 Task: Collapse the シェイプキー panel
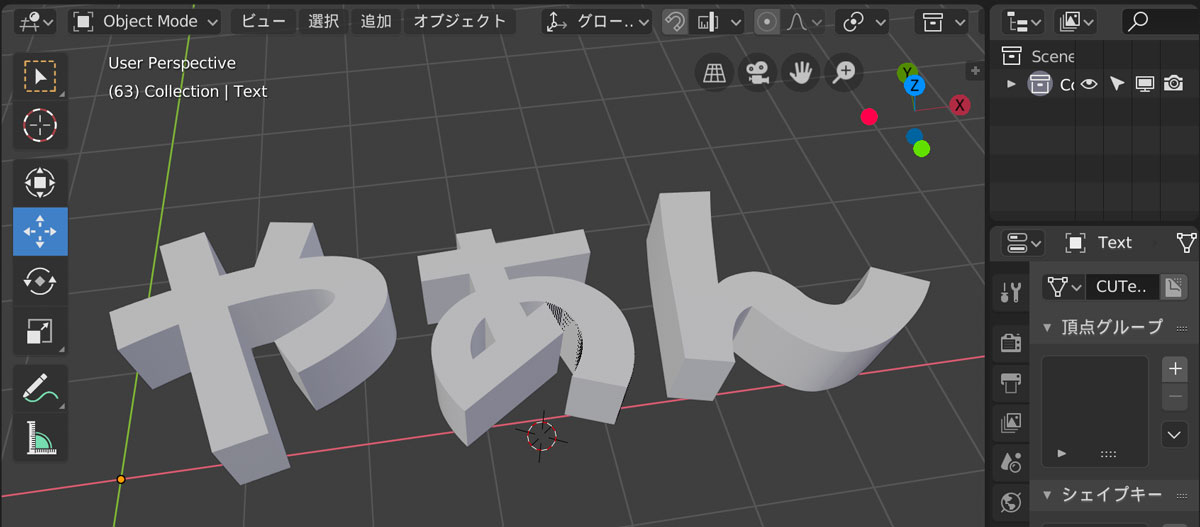[1048, 495]
